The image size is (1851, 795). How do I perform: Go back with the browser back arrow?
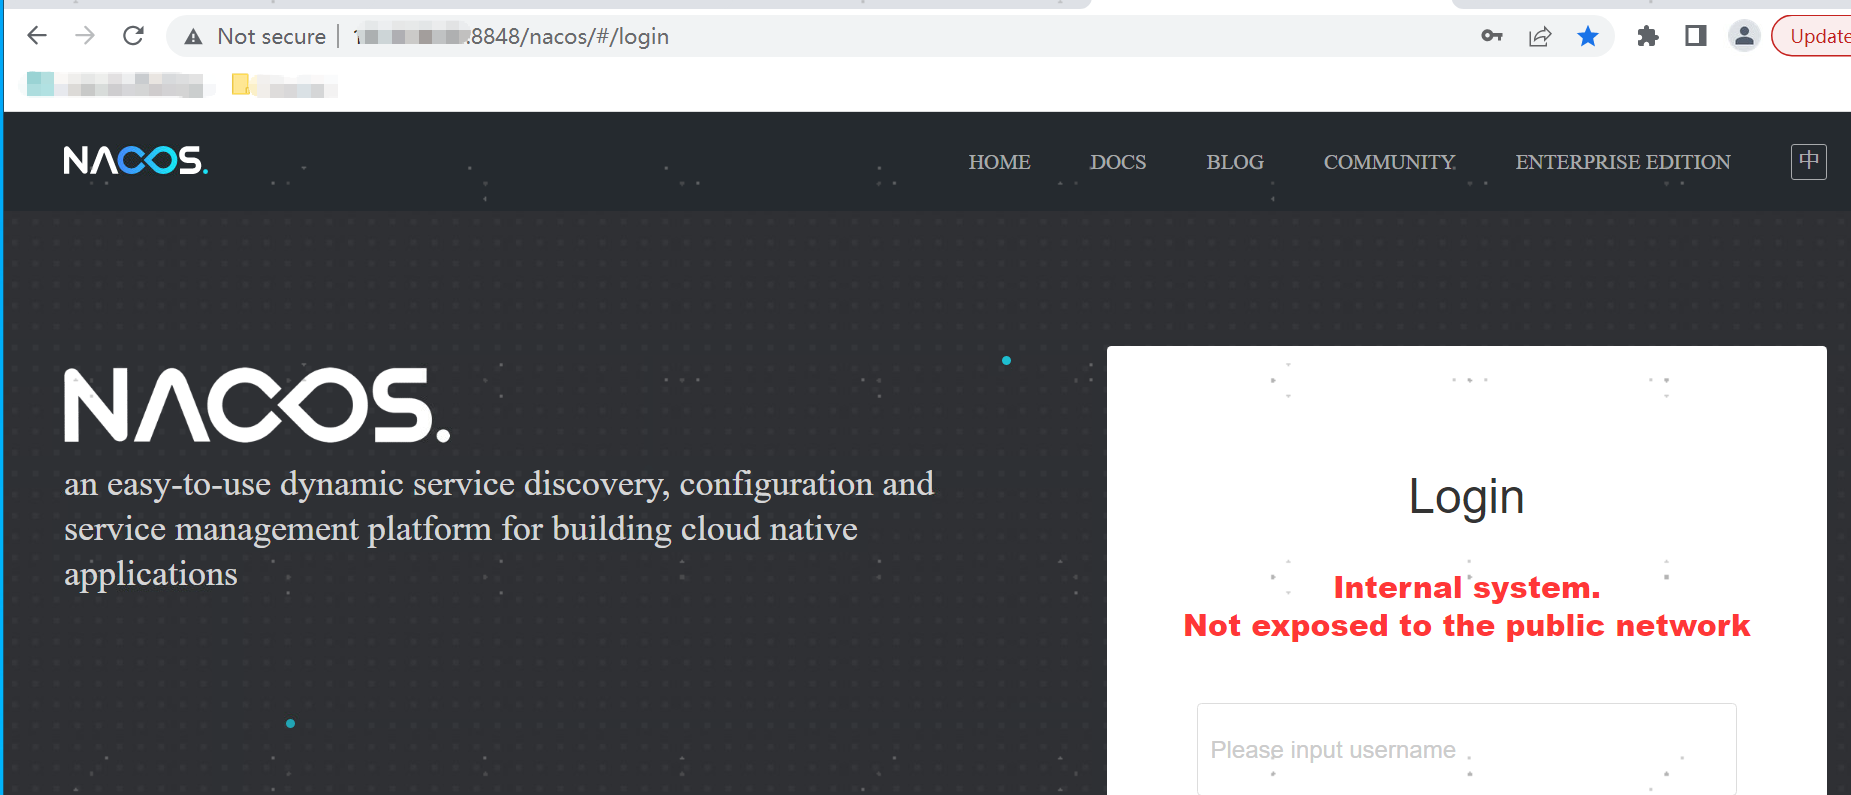37,36
